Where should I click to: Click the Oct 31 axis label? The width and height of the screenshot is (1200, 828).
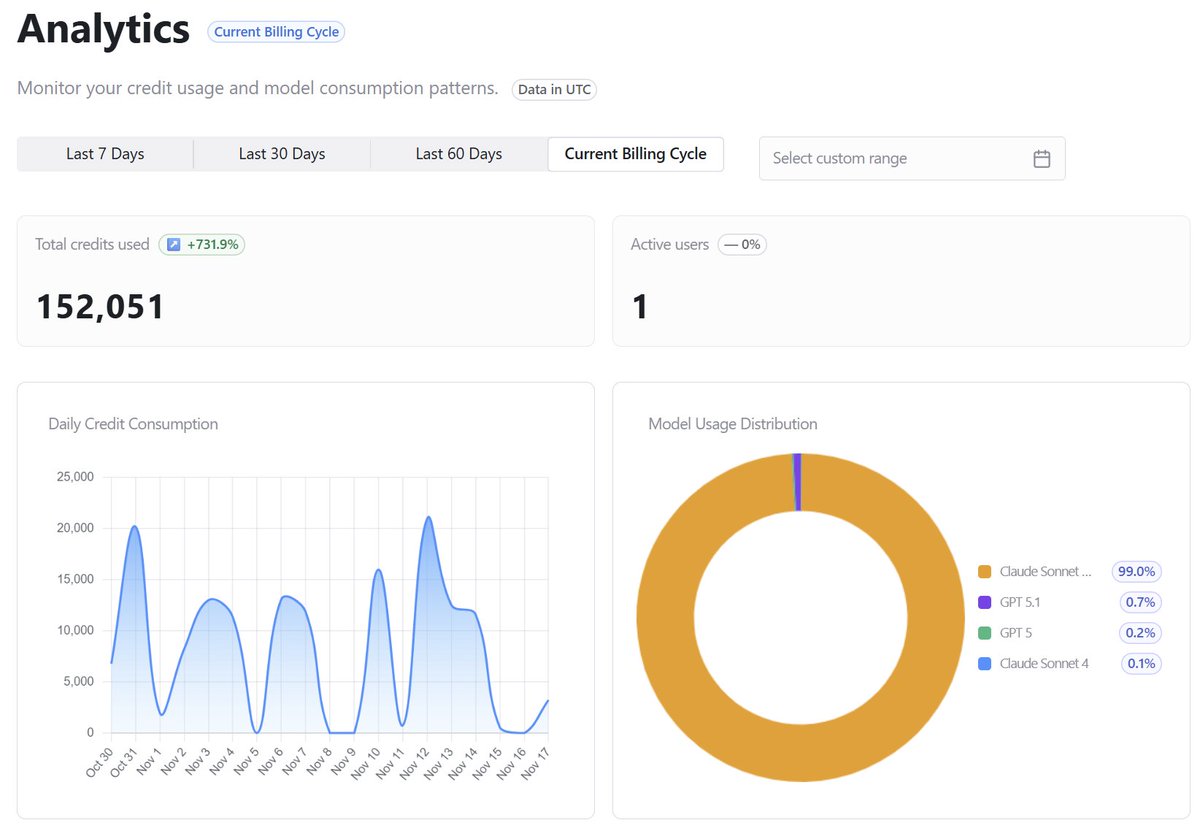(x=122, y=762)
